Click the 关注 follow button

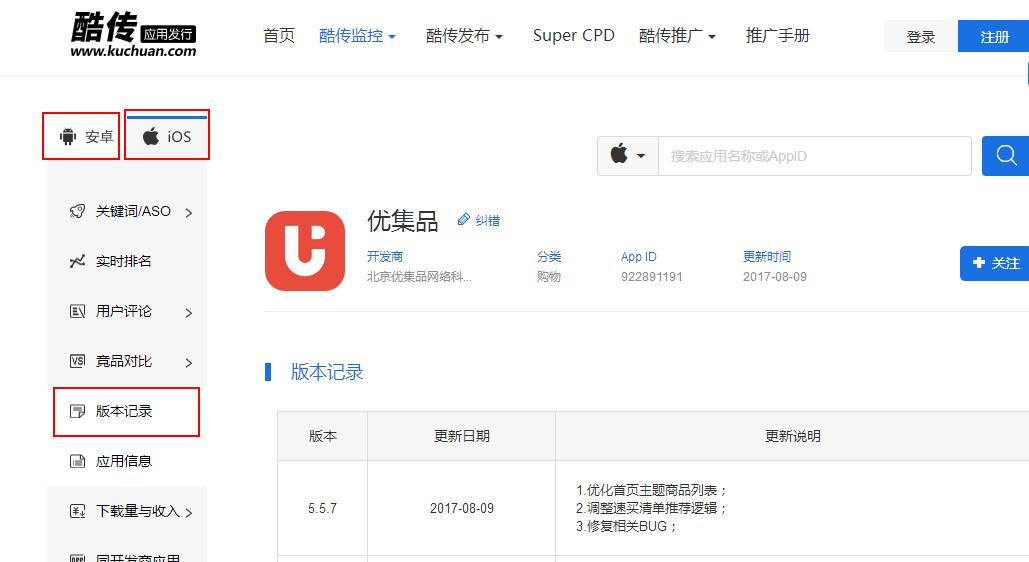[x=994, y=263]
